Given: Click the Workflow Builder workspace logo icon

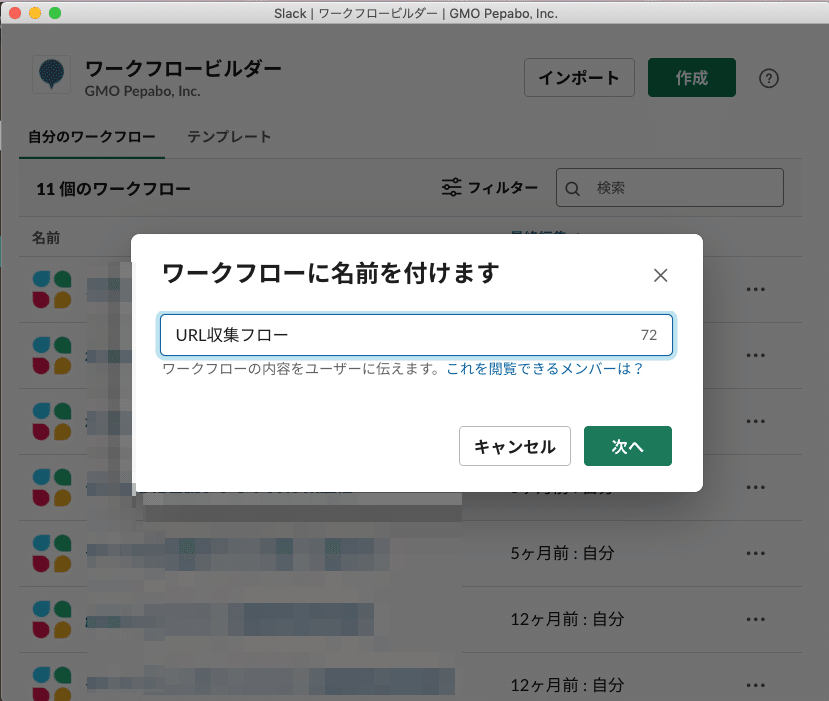Looking at the screenshot, I should pos(51,75).
